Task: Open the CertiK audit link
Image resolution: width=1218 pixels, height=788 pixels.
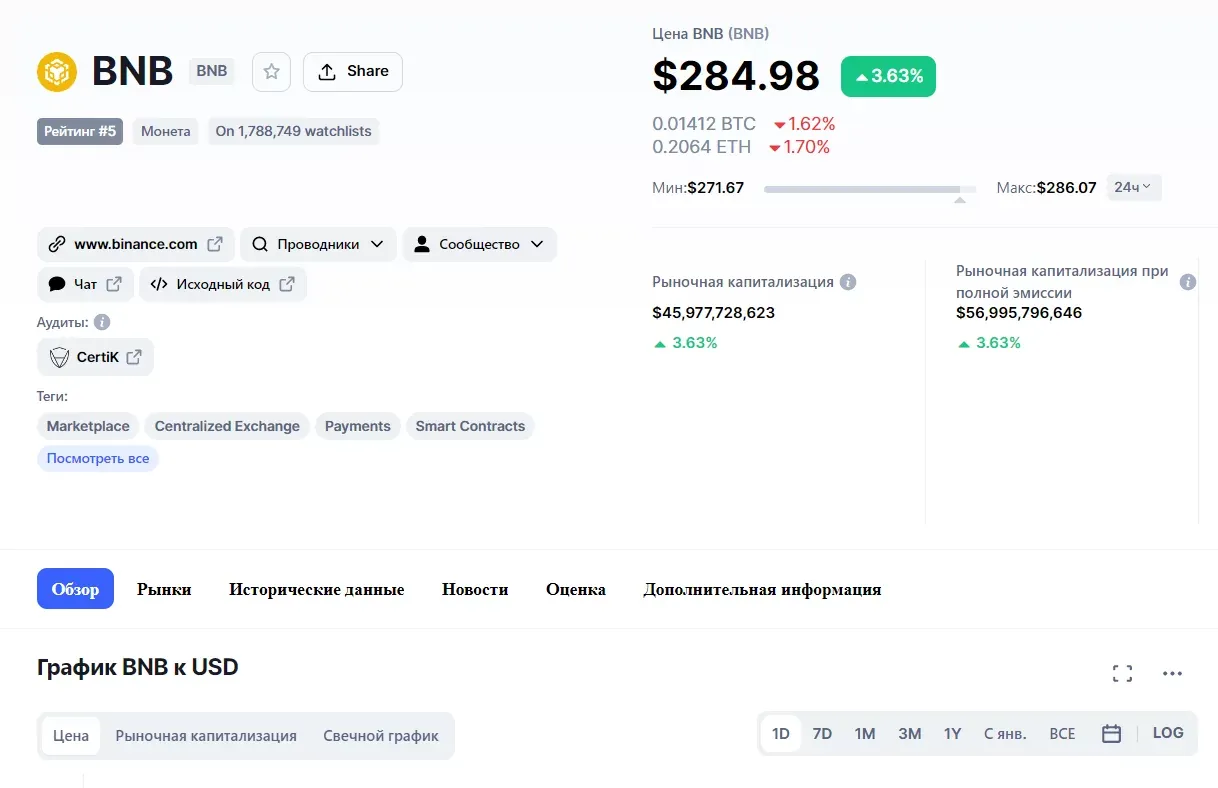Action: pos(95,357)
